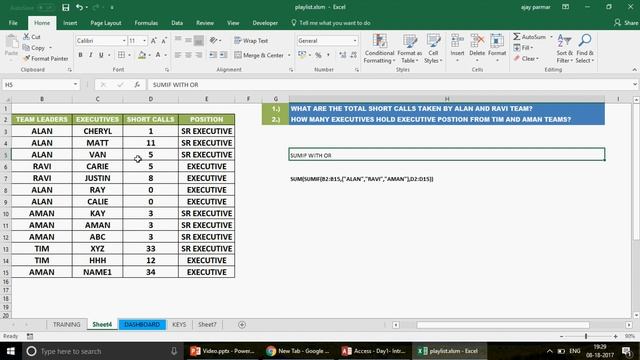This screenshot has width=640, height=360.
Task: Select the Format Painter tool
Action: (46, 59)
